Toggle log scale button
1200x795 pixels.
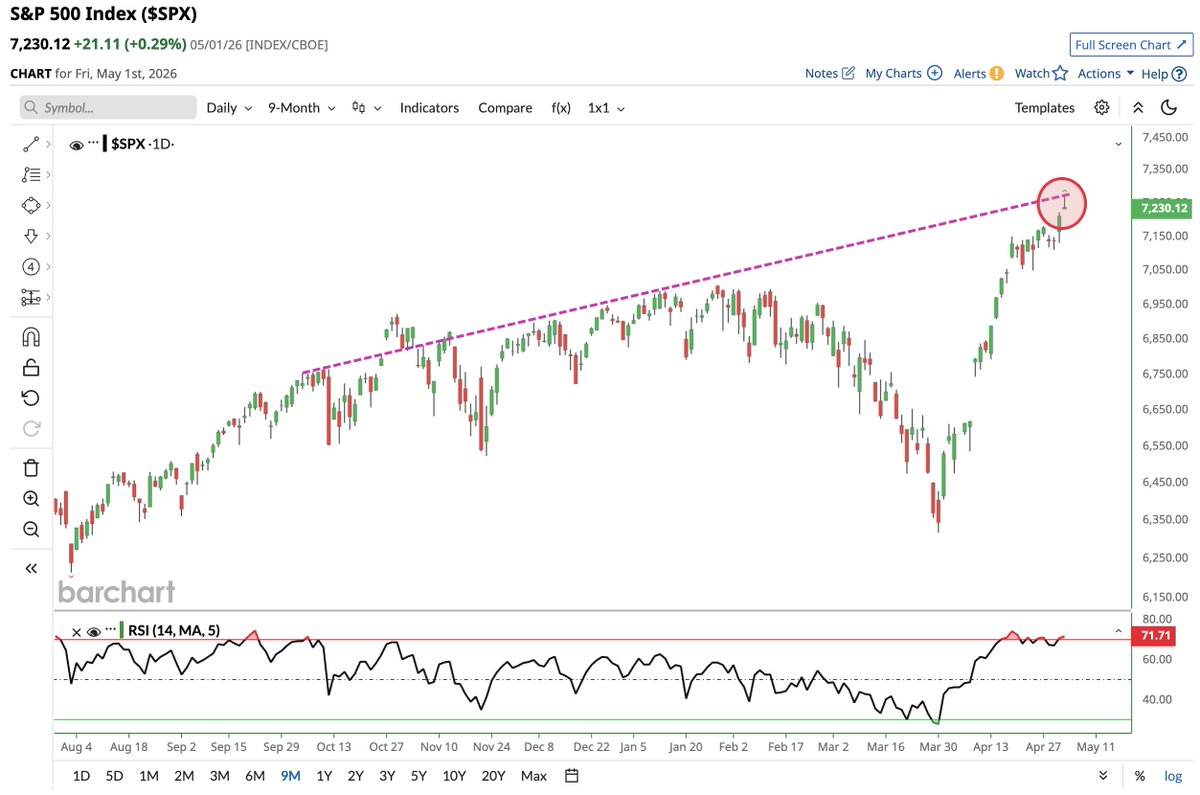(x=1172, y=776)
